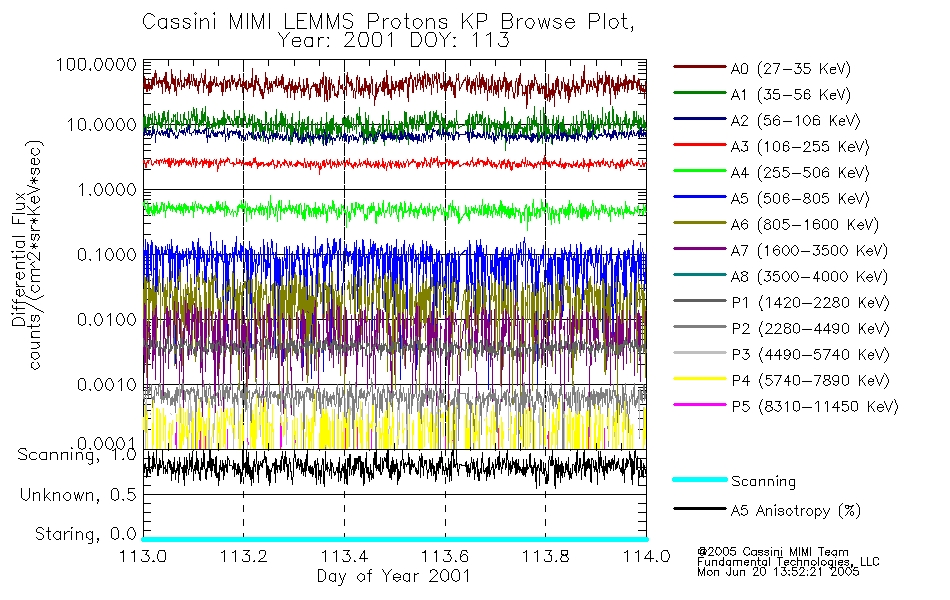The height and width of the screenshot is (600, 950).
Task: Click the Staring, 0.0 axis label
Action: [85, 534]
